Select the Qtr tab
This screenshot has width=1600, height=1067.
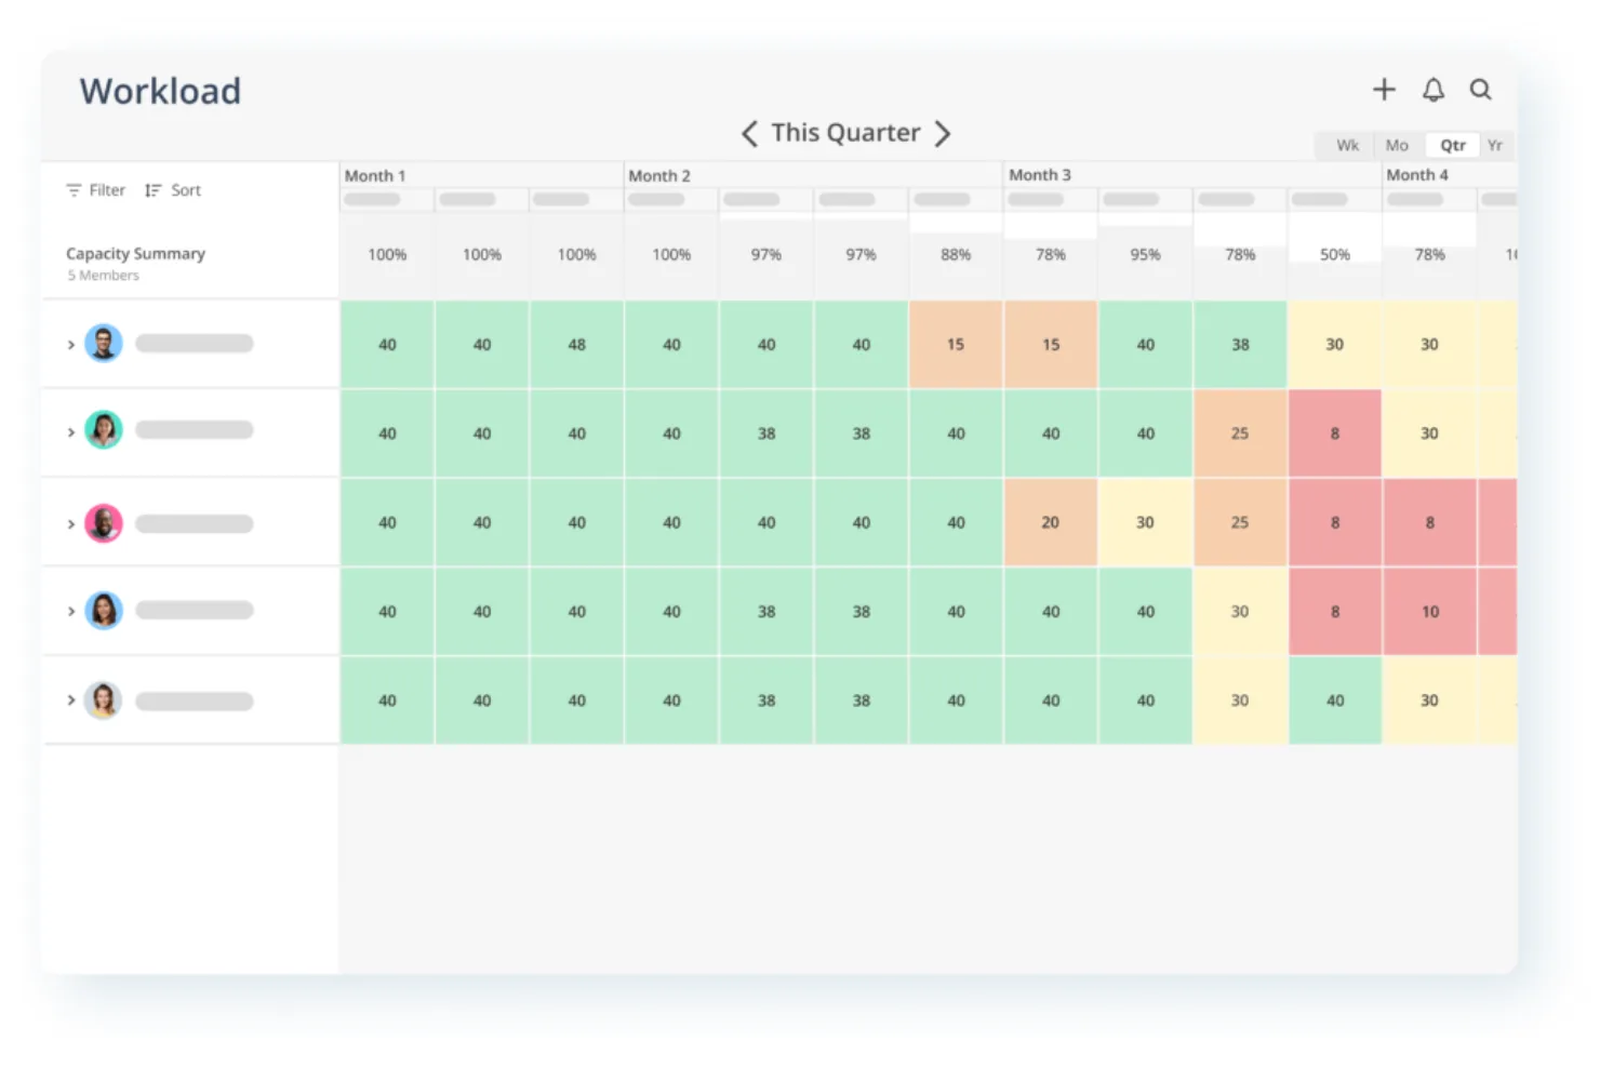tap(1452, 144)
